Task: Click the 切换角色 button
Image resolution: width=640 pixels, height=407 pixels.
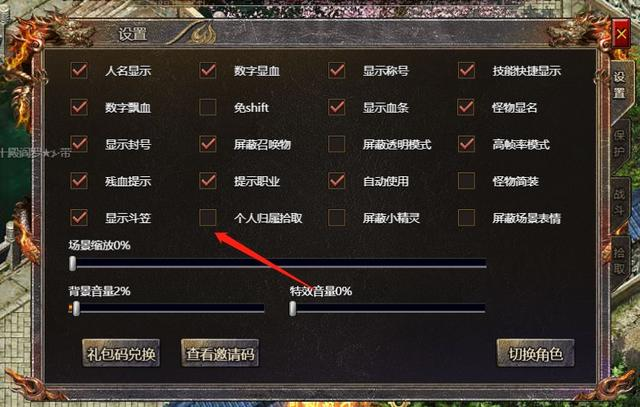Action: tap(535, 354)
